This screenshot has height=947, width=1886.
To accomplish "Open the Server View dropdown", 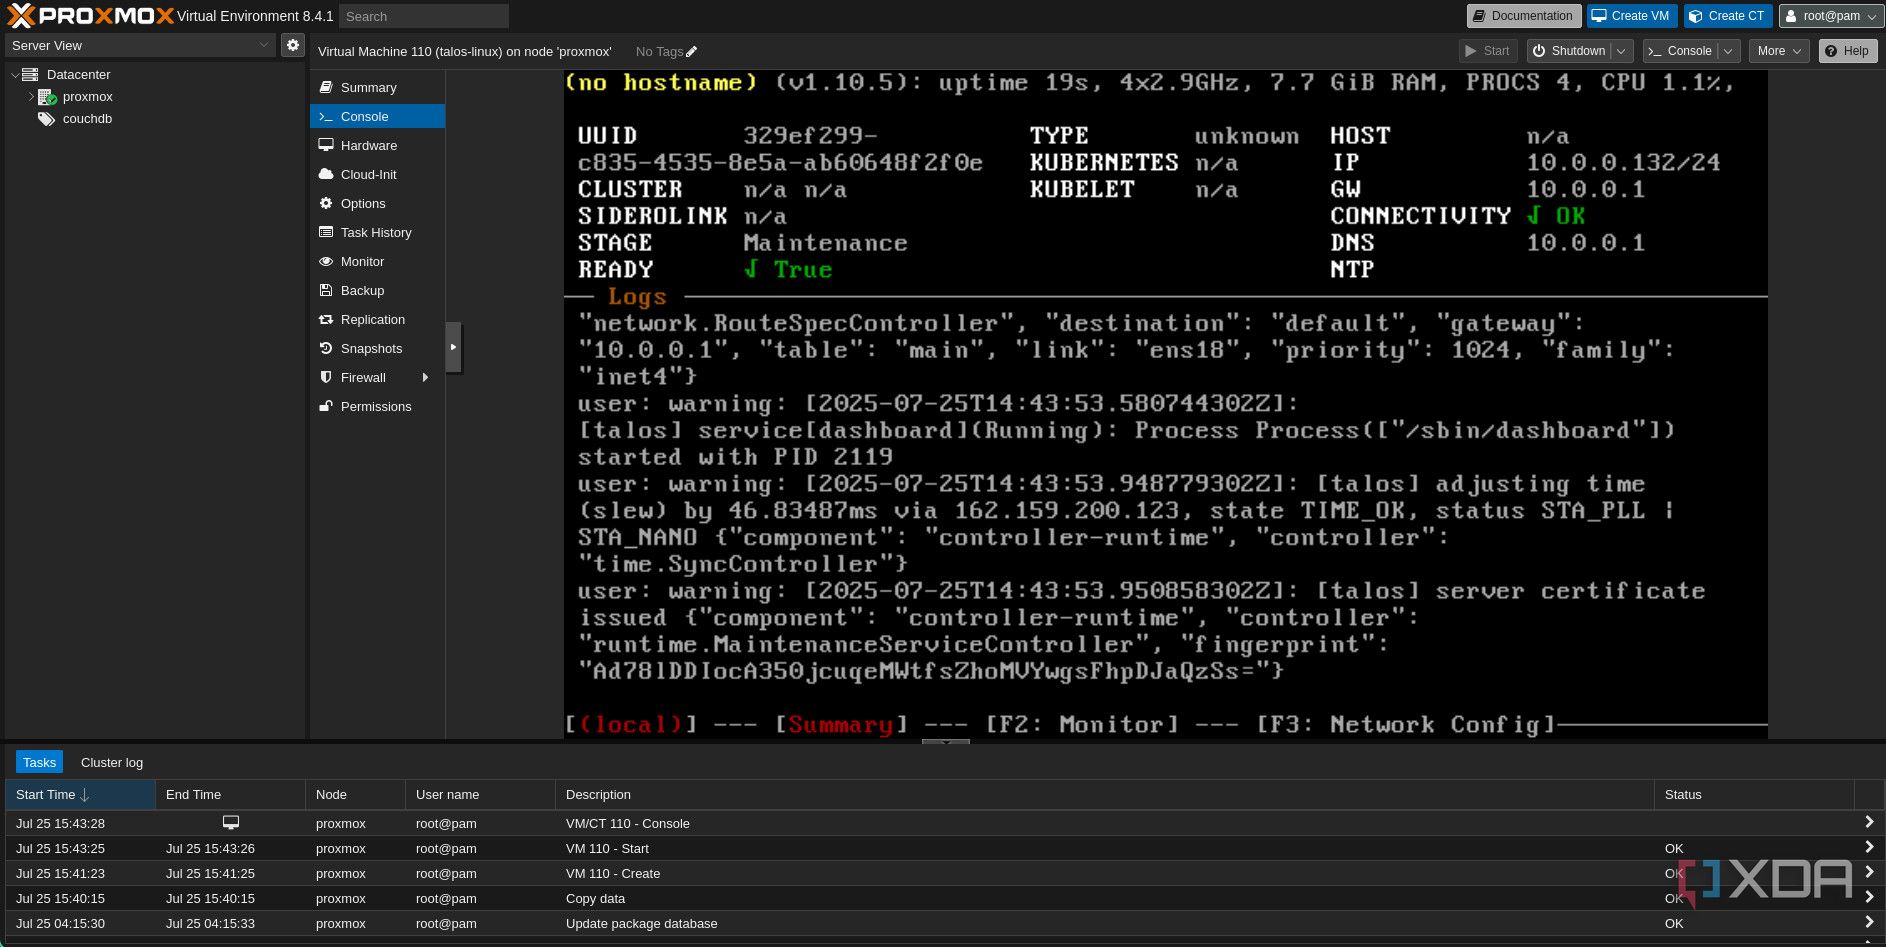I will (140, 45).
